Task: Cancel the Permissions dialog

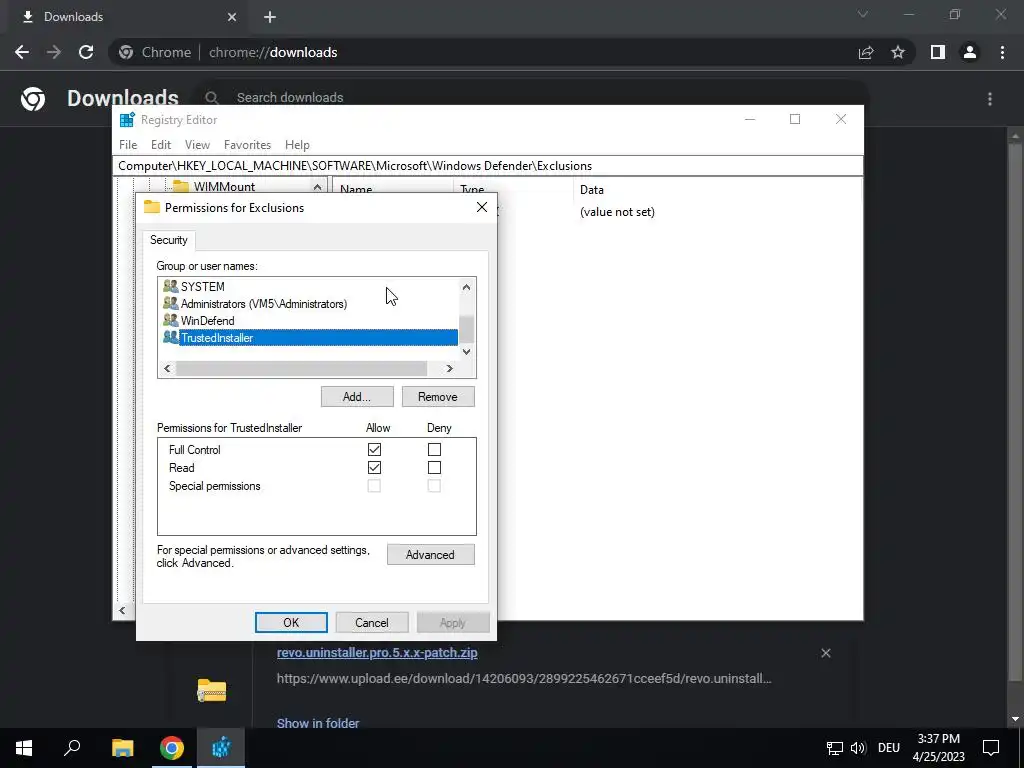Action: (x=372, y=623)
